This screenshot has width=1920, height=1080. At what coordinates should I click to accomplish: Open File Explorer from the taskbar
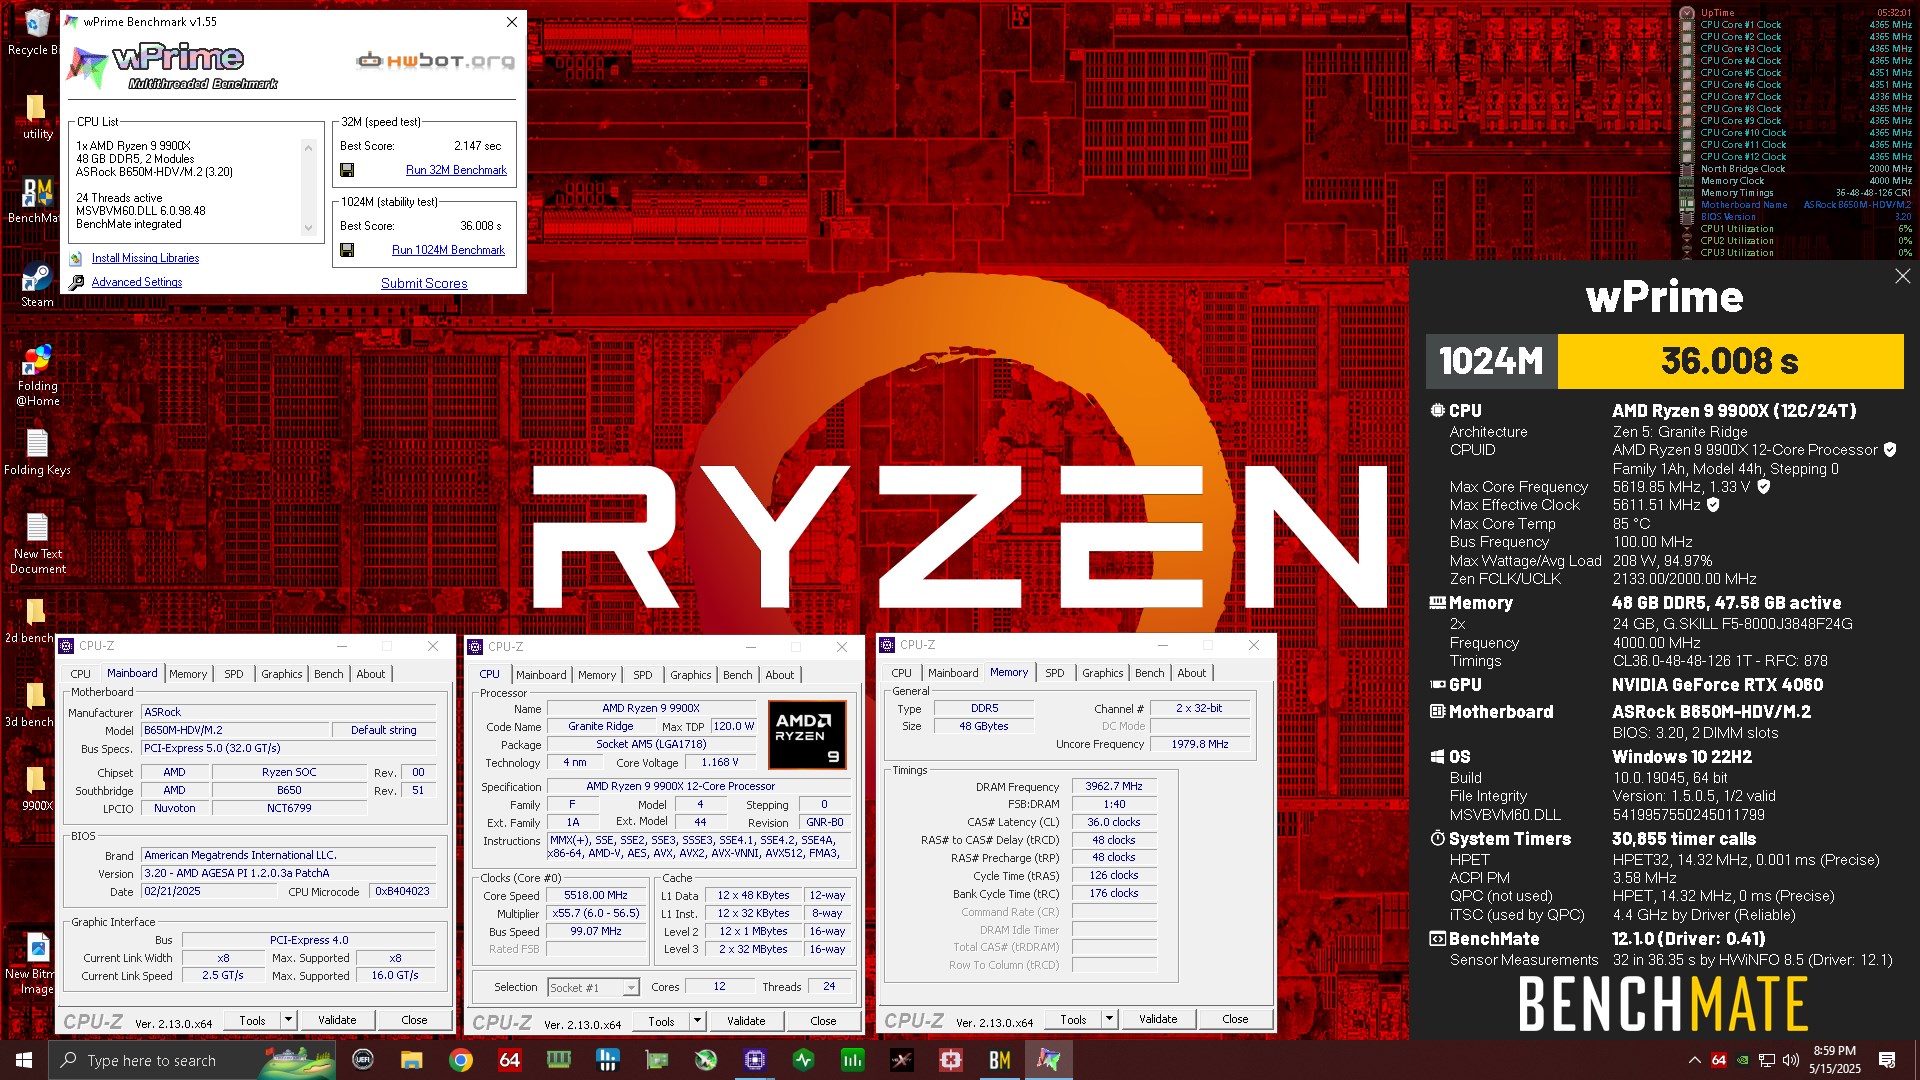pos(411,1060)
